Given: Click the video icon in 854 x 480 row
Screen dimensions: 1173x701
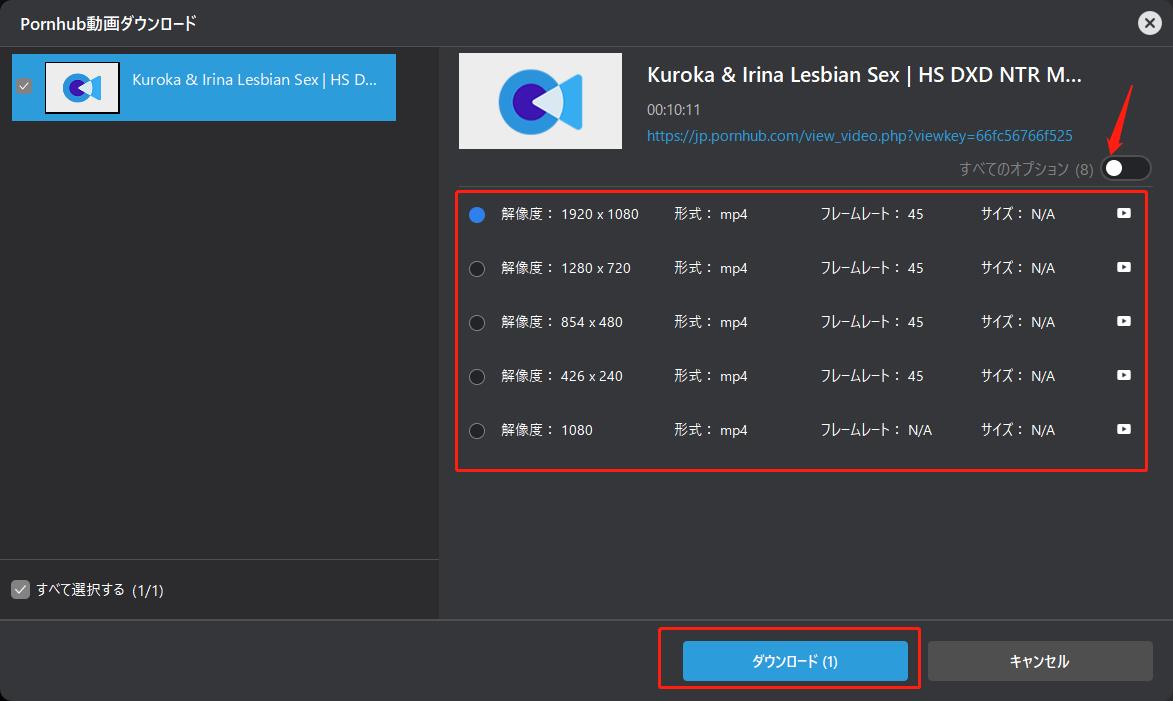Looking at the screenshot, I should (x=1124, y=321).
